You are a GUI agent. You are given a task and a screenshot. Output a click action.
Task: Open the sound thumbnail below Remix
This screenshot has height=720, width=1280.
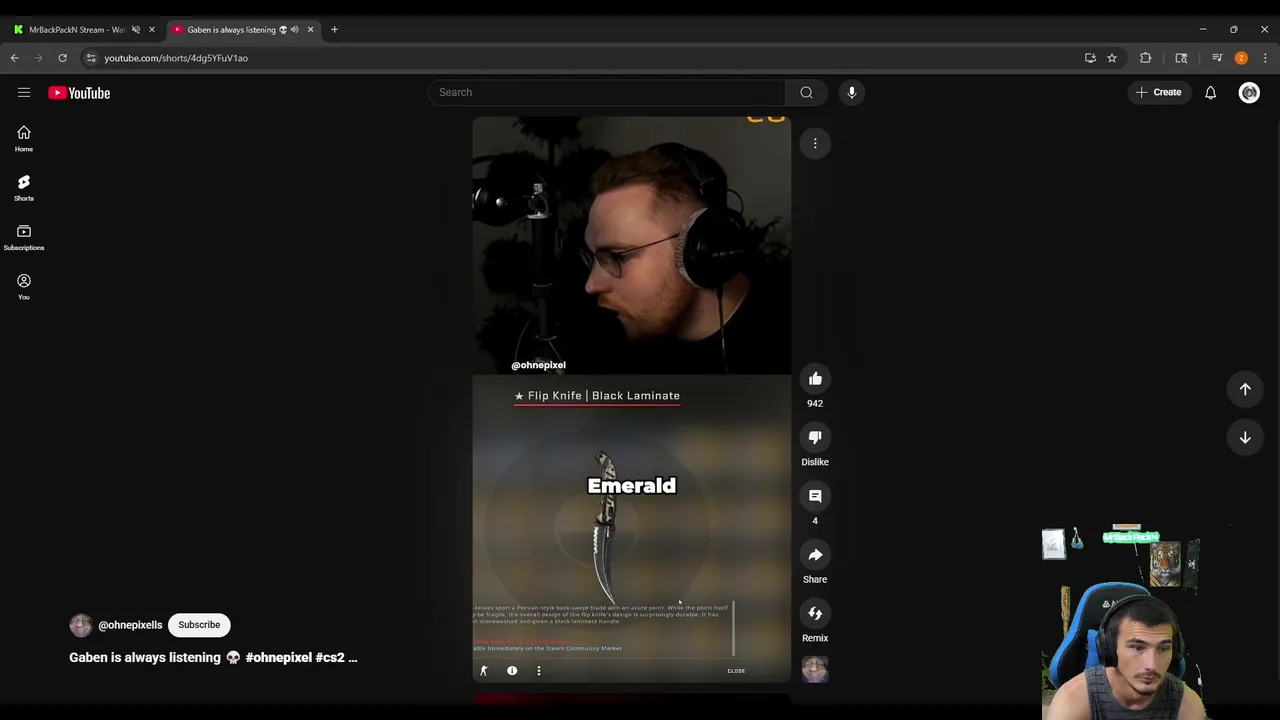[x=815, y=670]
